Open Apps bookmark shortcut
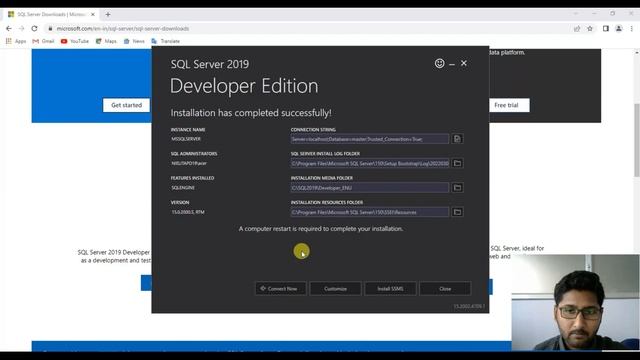This screenshot has width=640, height=360. point(16,41)
